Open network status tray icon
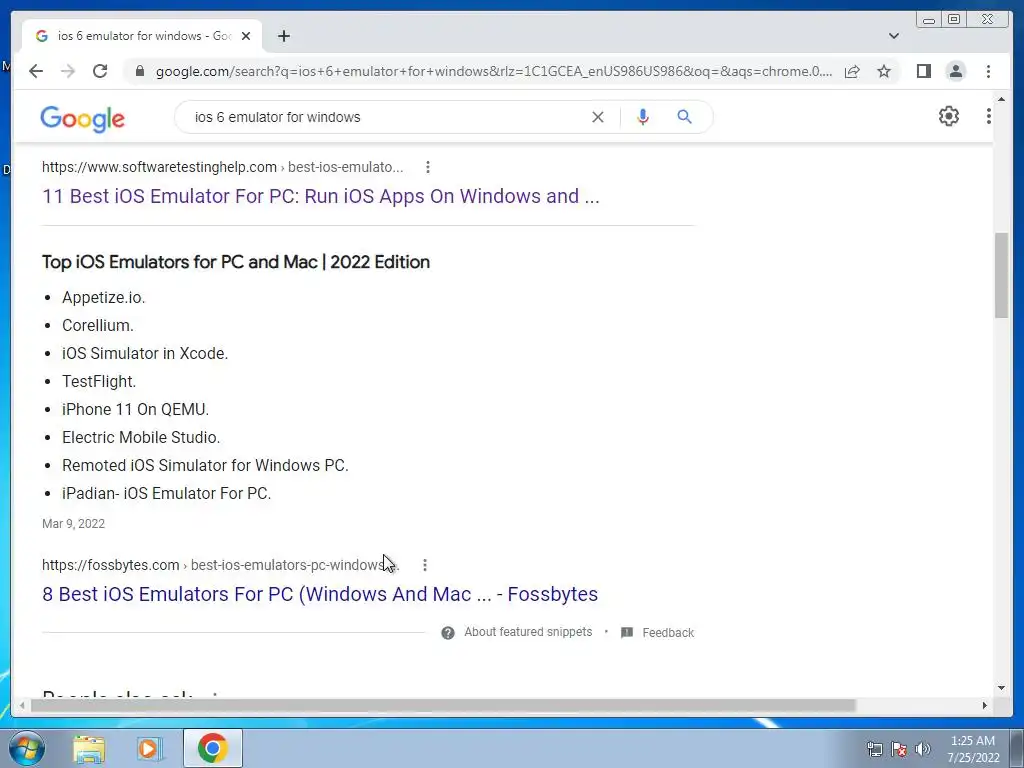 tap(874, 749)
